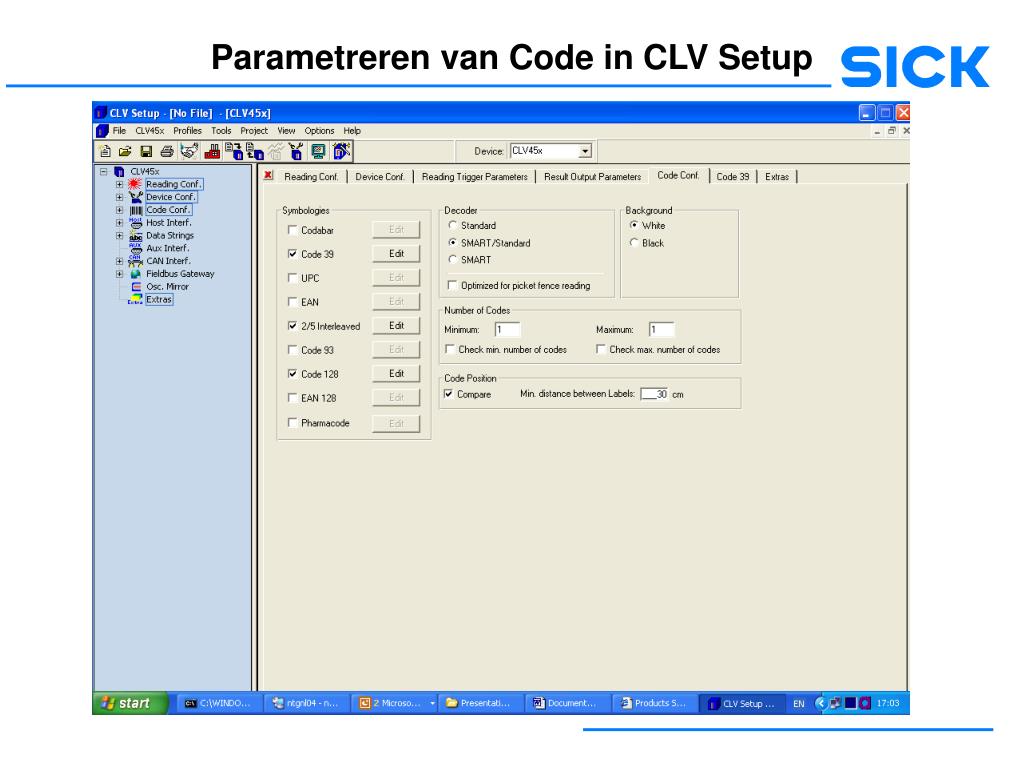Click the red X icon beside tabs
The width and height of the screenshot is (1024, 768).
click(x=268, y=175)
